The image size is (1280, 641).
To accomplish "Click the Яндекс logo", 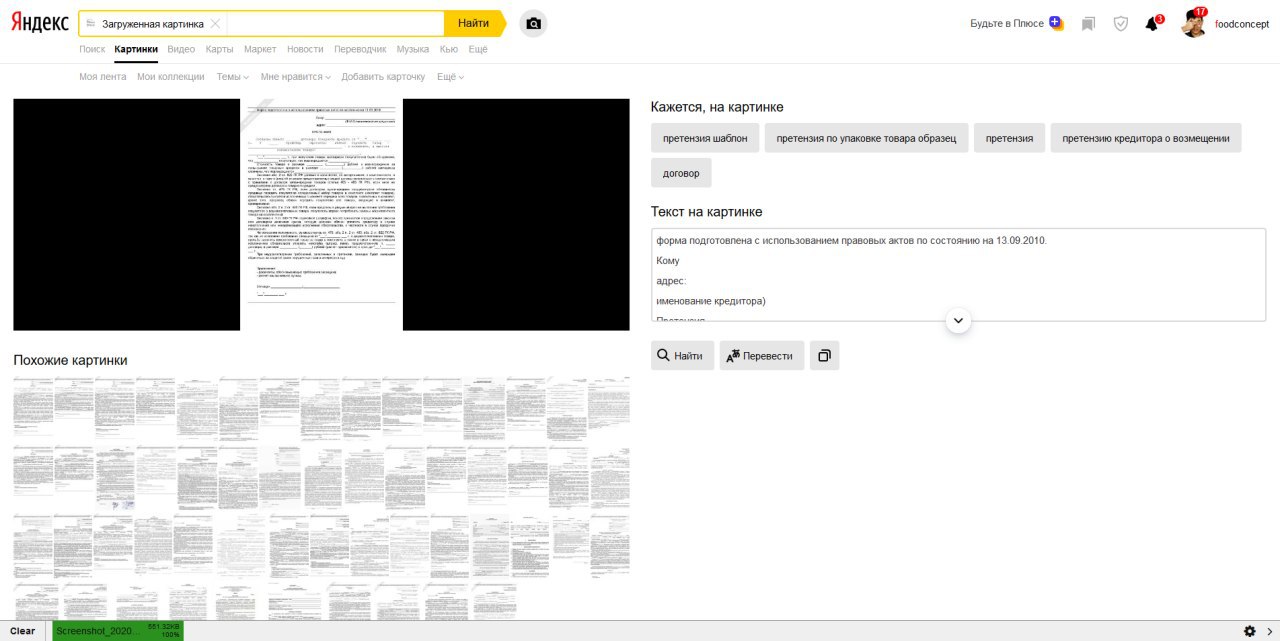I will (x=40, y=23).
